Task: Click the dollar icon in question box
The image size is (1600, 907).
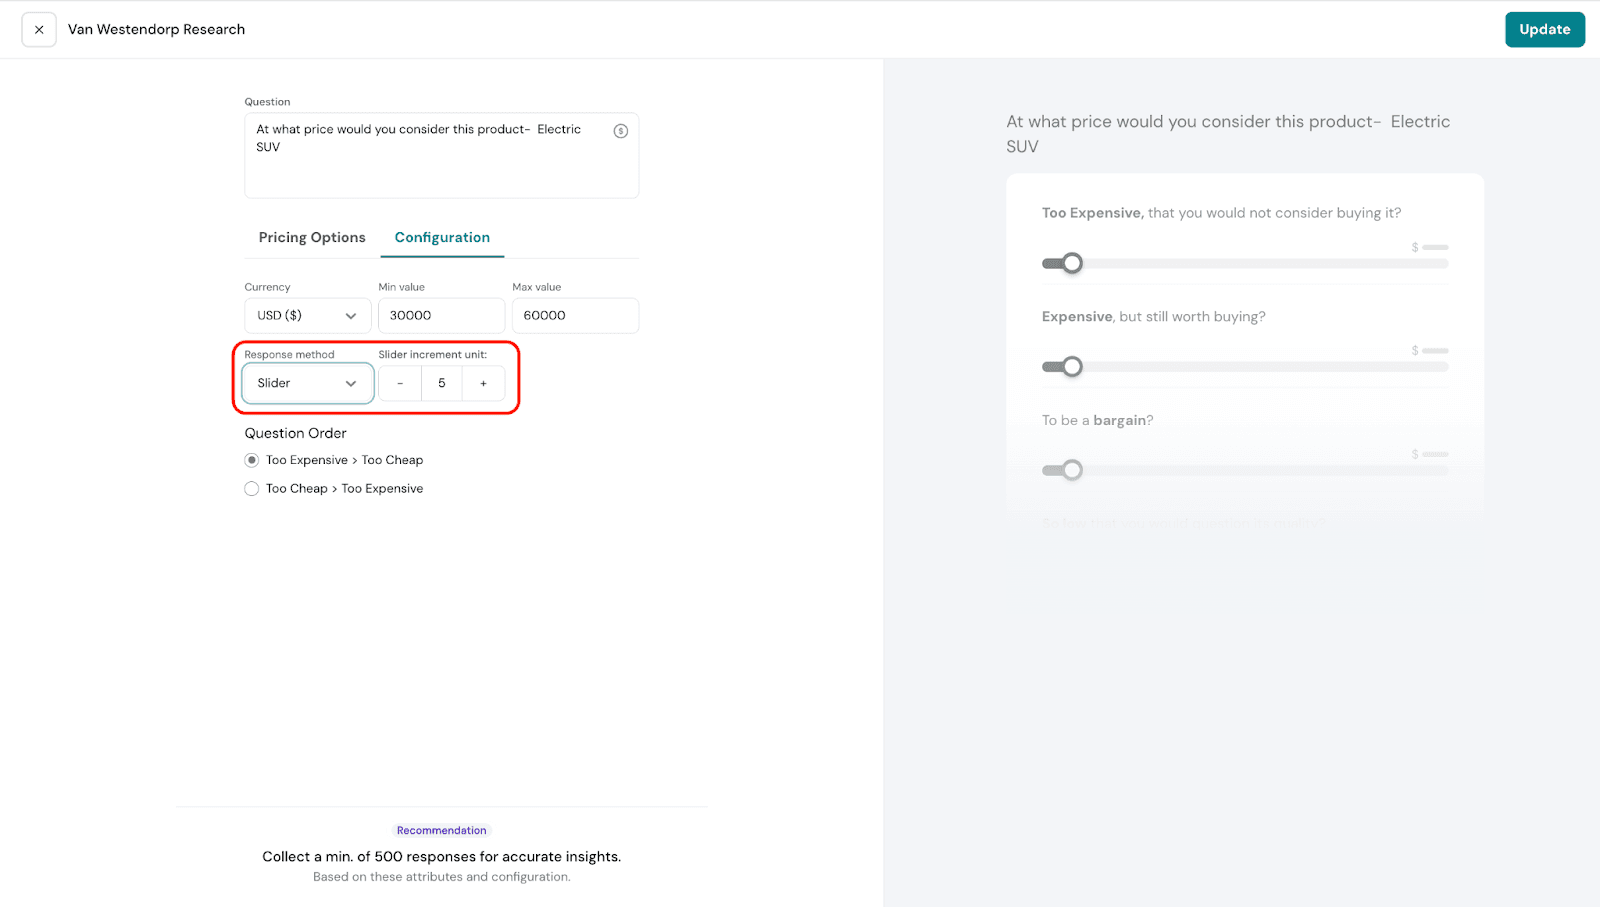Action: pyautogui.click(x=620, y=131)
